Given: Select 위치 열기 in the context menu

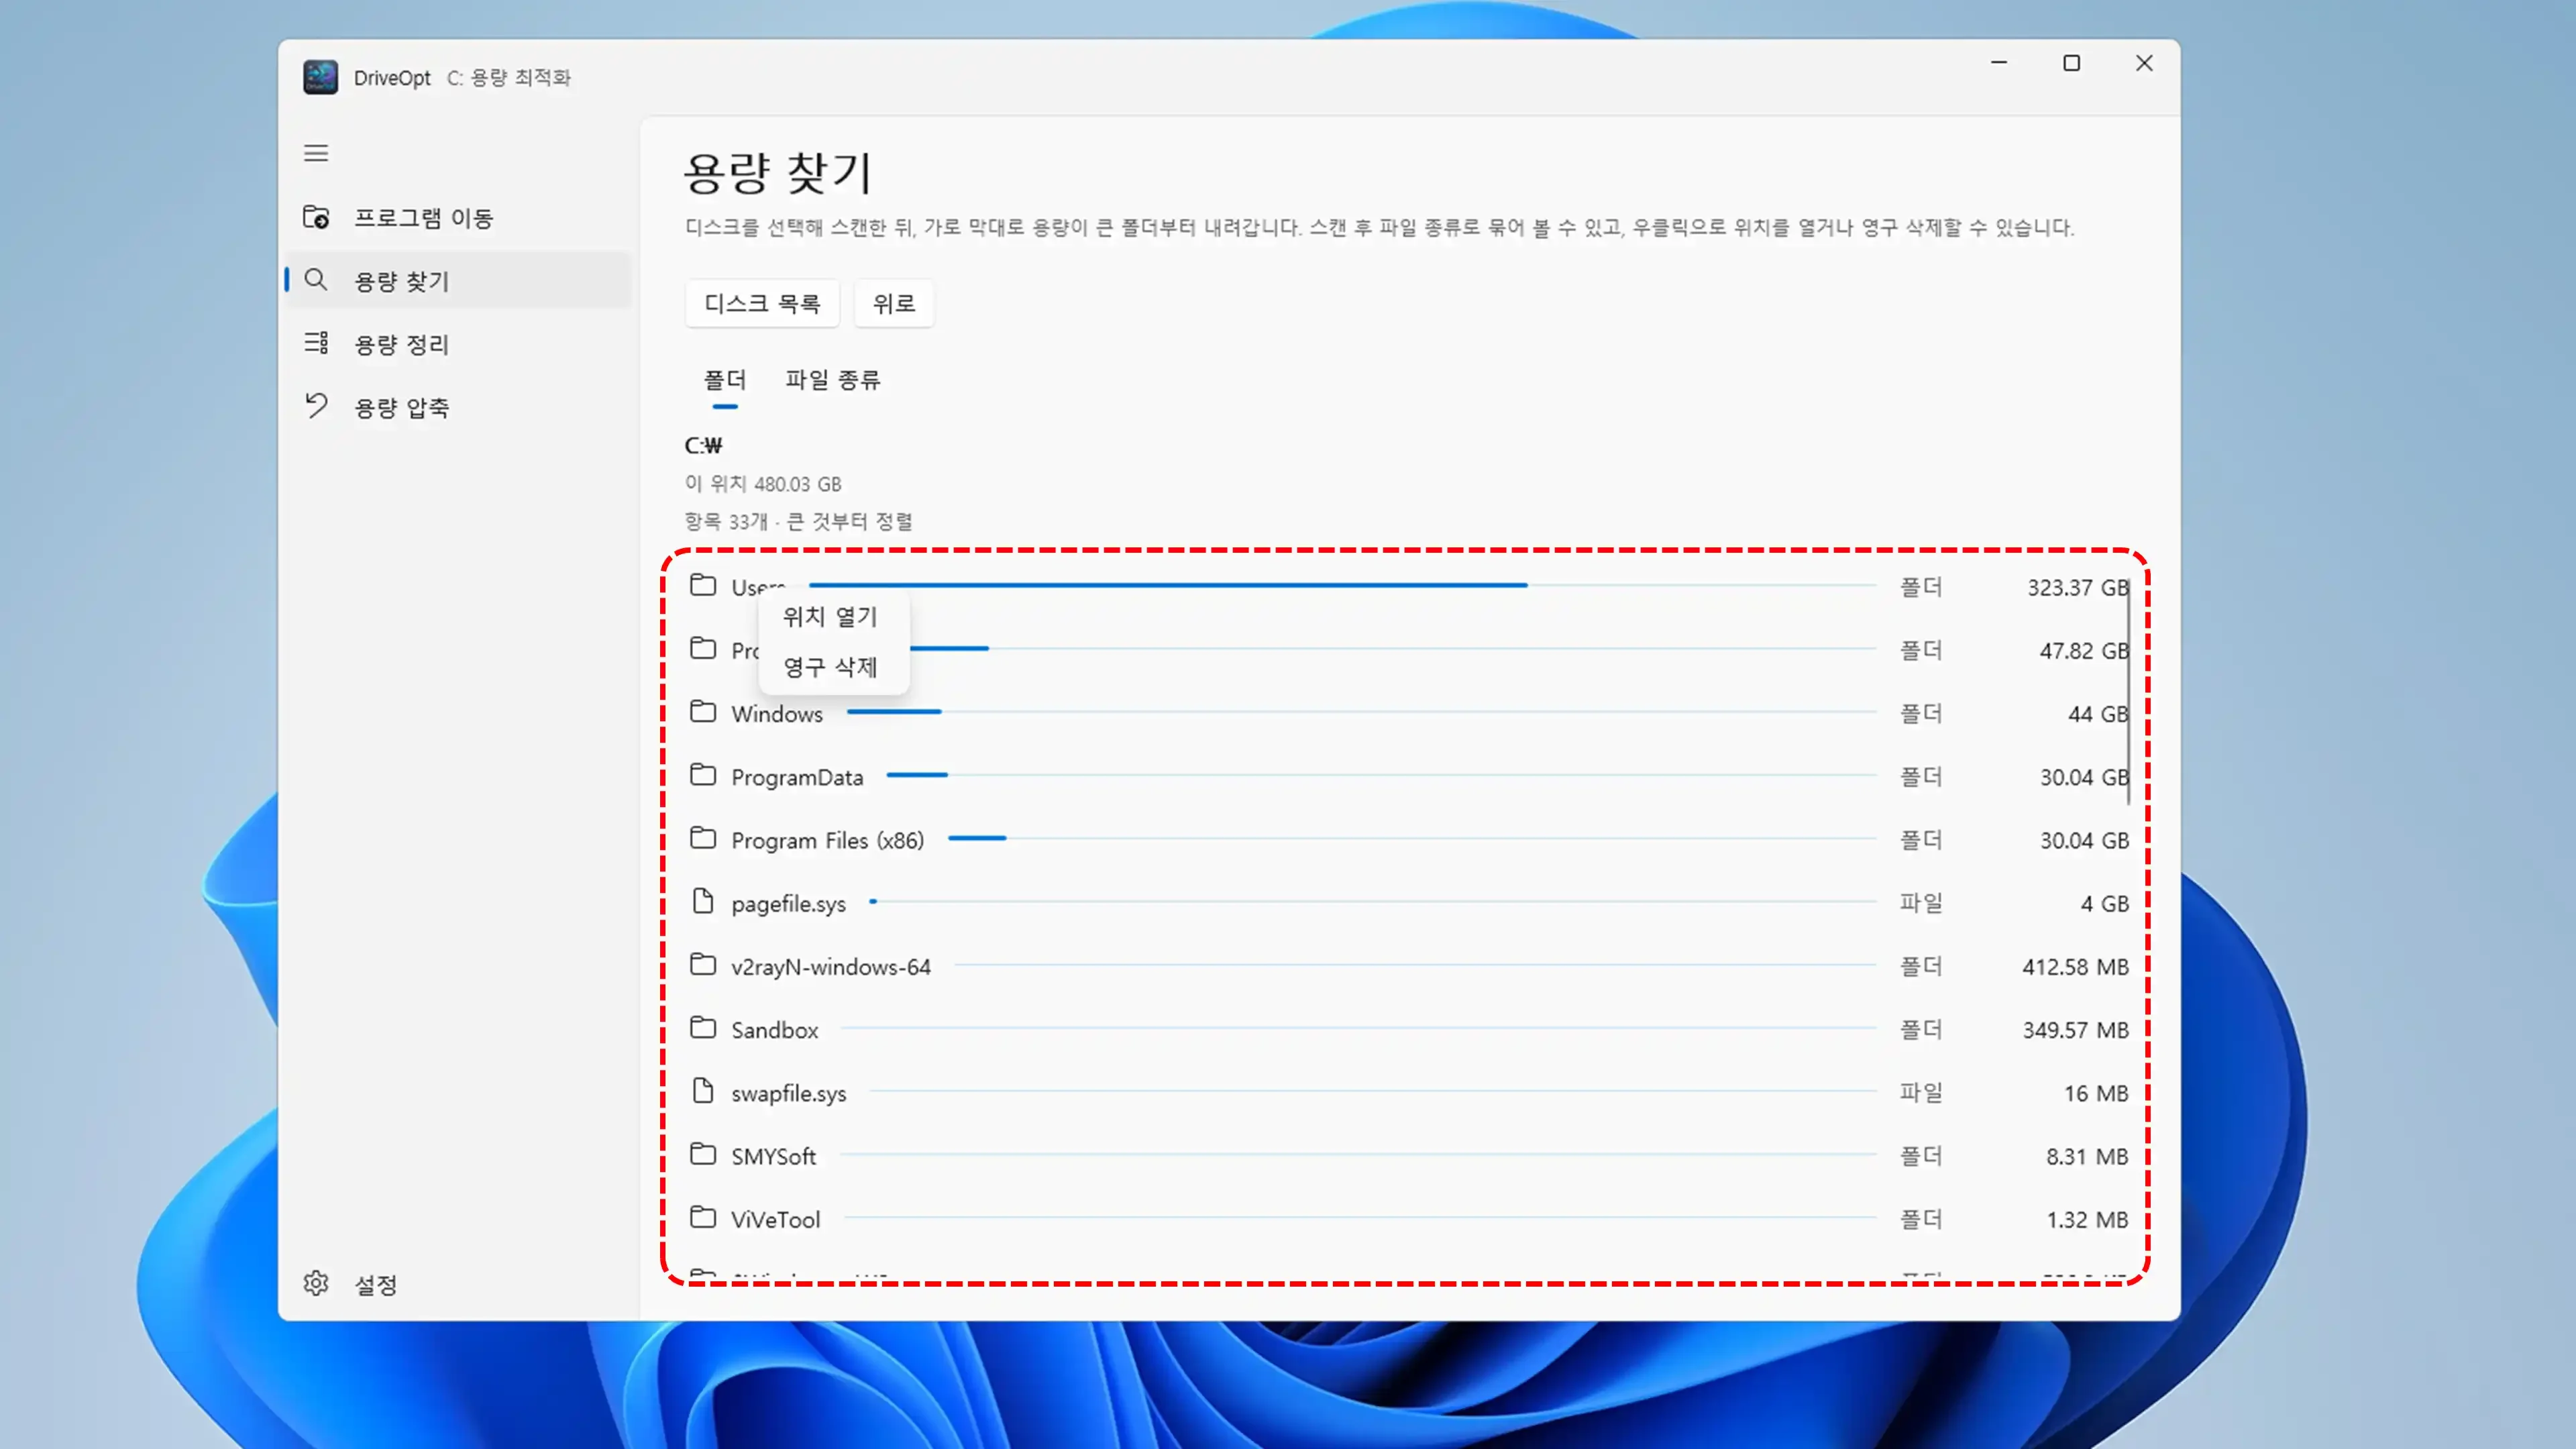Looking at the screenshot, I should [x=830, y=617].
